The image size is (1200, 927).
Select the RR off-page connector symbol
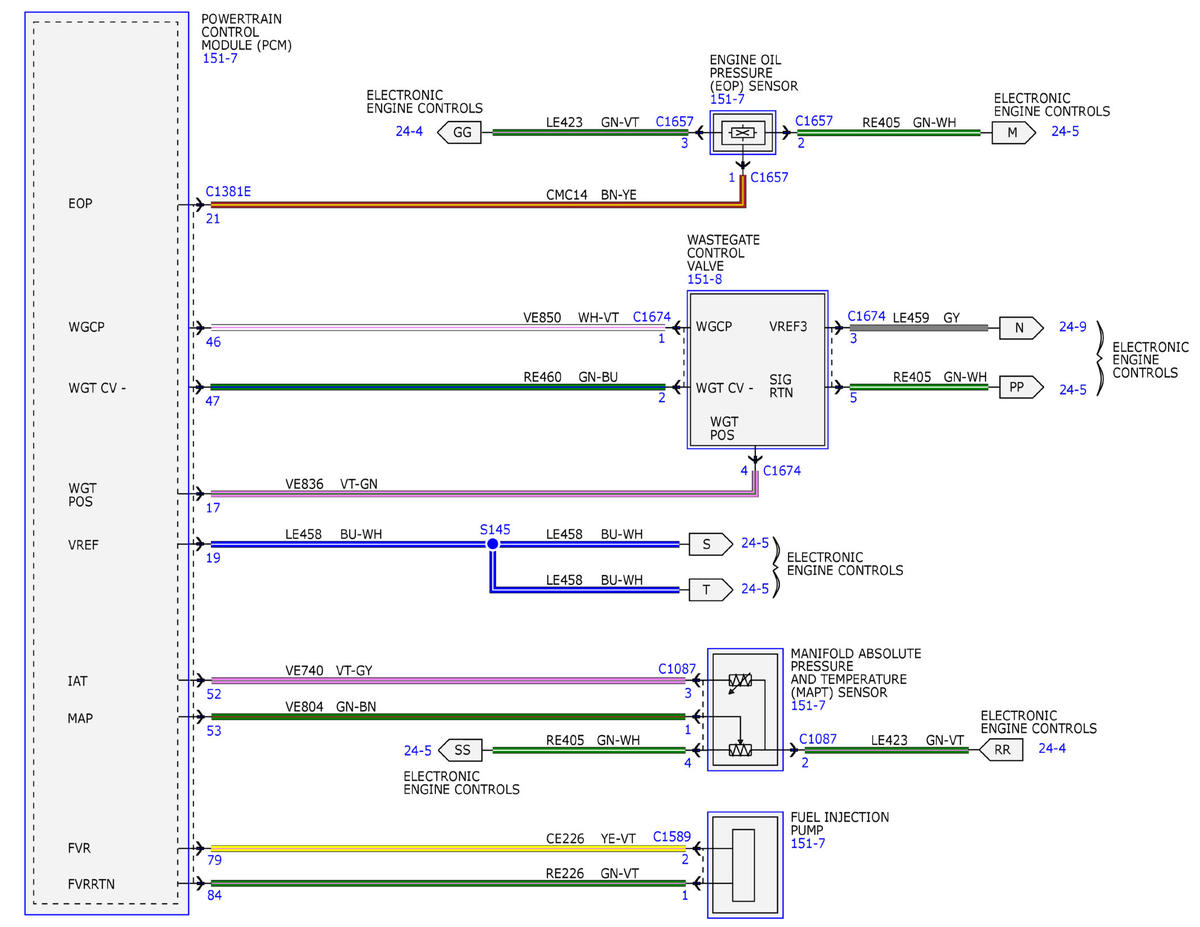point(1001,750)
